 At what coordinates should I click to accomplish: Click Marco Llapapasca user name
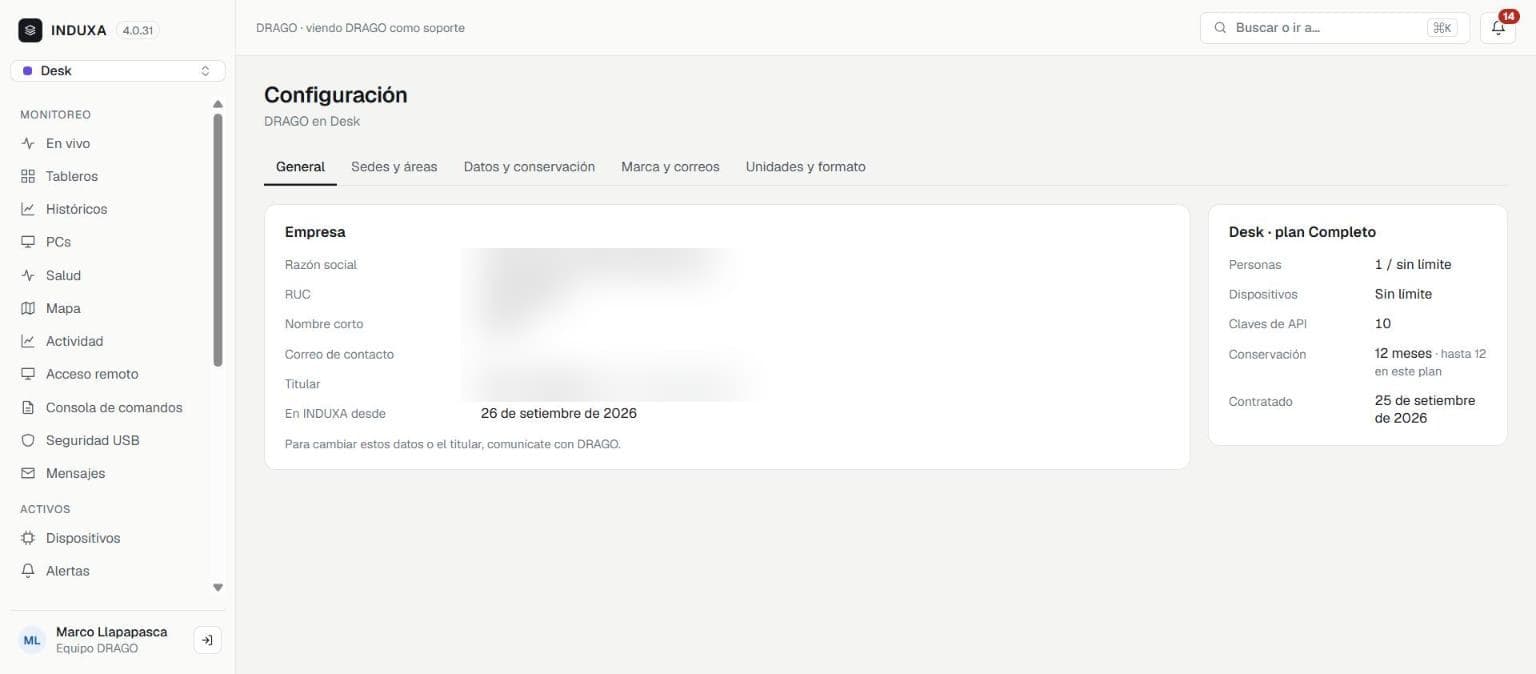point(111,632)
